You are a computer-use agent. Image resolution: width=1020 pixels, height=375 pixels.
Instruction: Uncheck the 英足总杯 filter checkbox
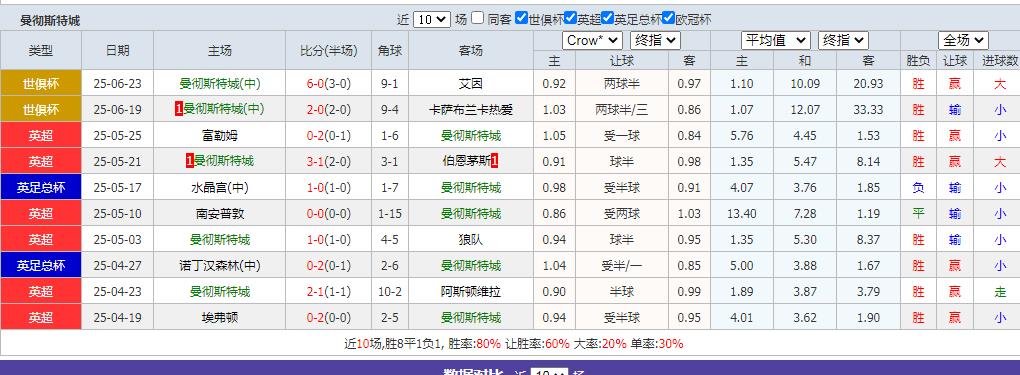click(608, 18)
